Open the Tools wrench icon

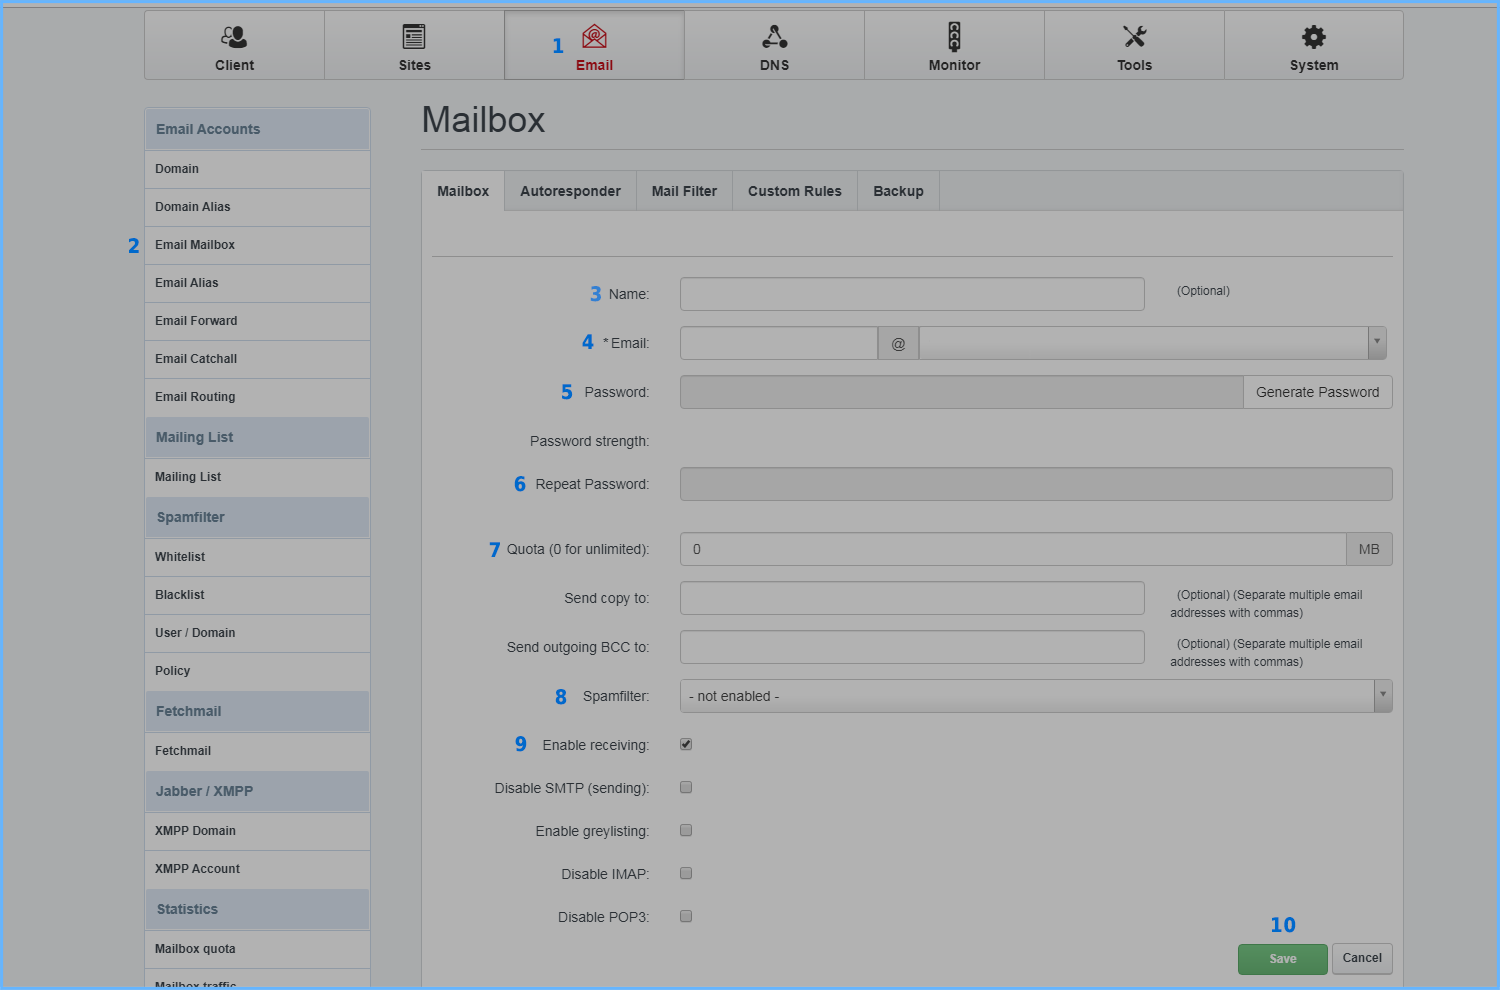point(1134,37)
